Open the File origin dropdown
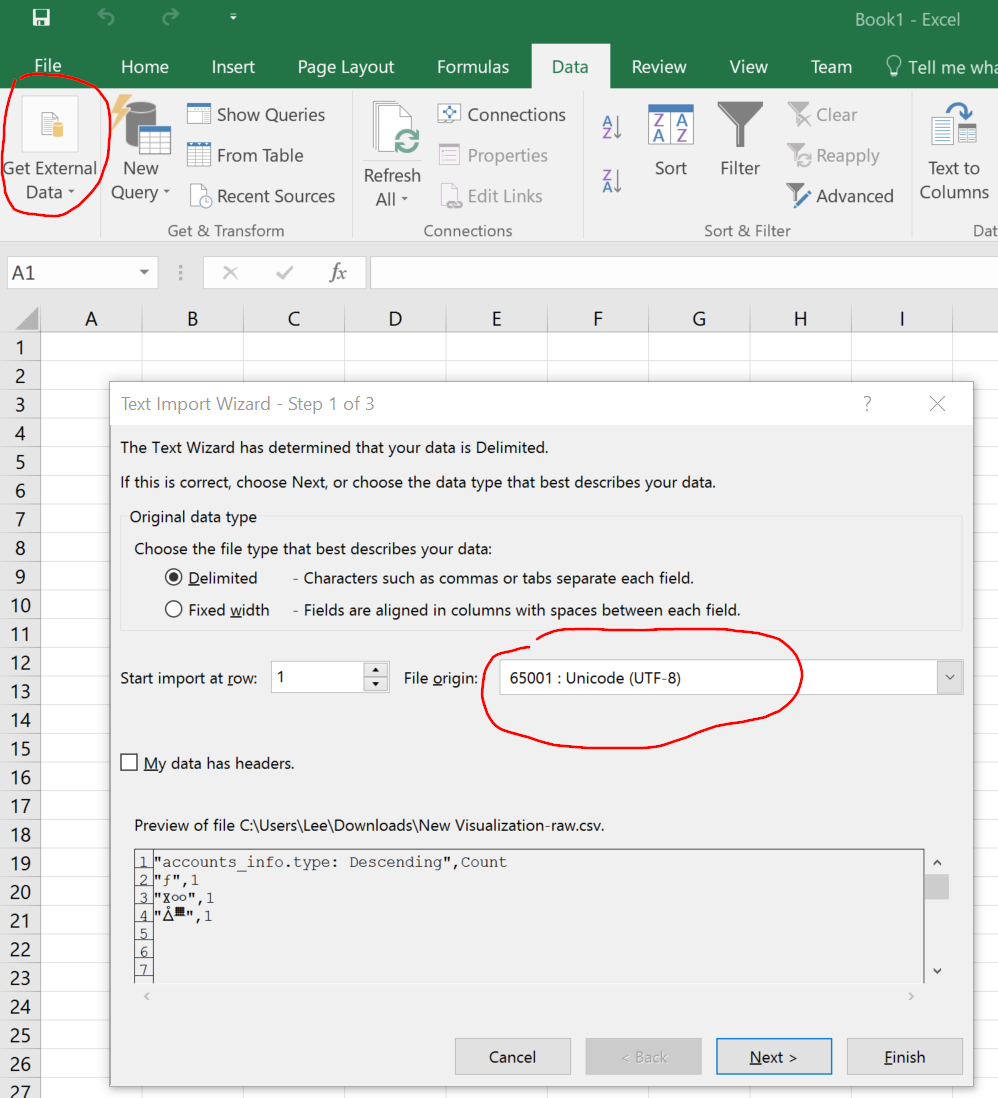This screenshot has height=1098, width=998. (x=950, y=677)
